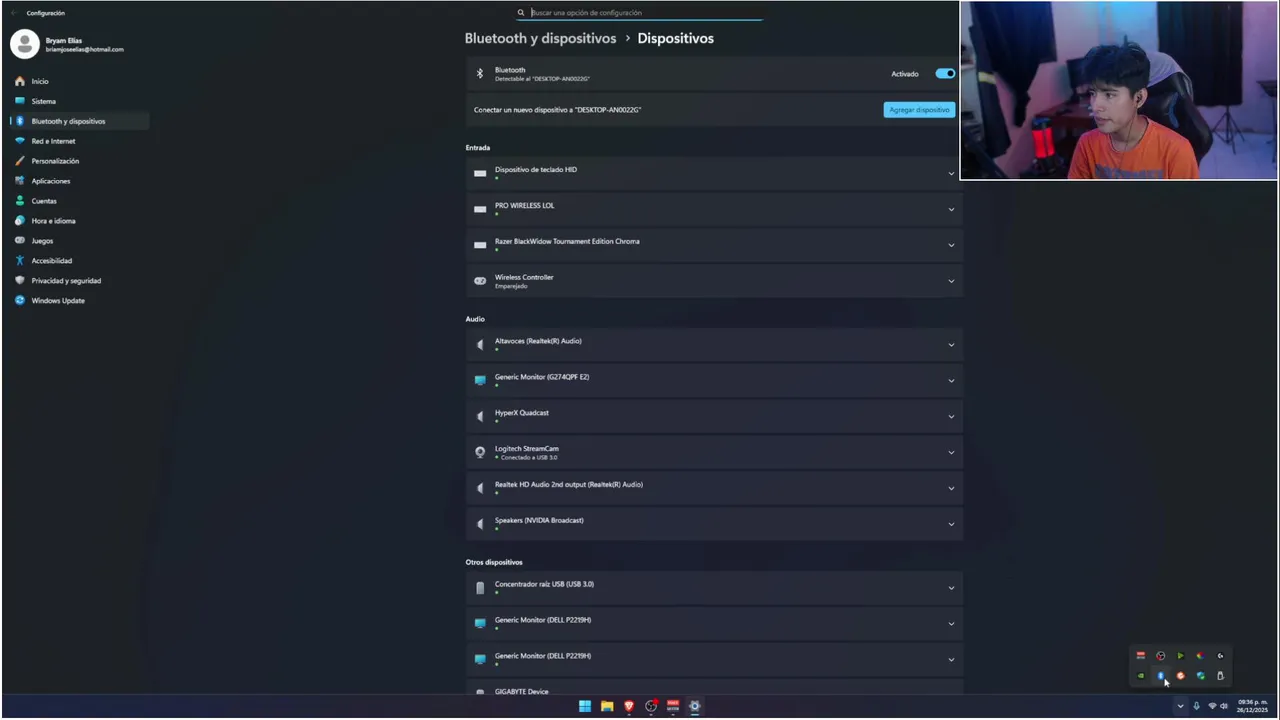Click the Entrada section heading
This screenshot has width=1280, height=720.
click(478, 148)
